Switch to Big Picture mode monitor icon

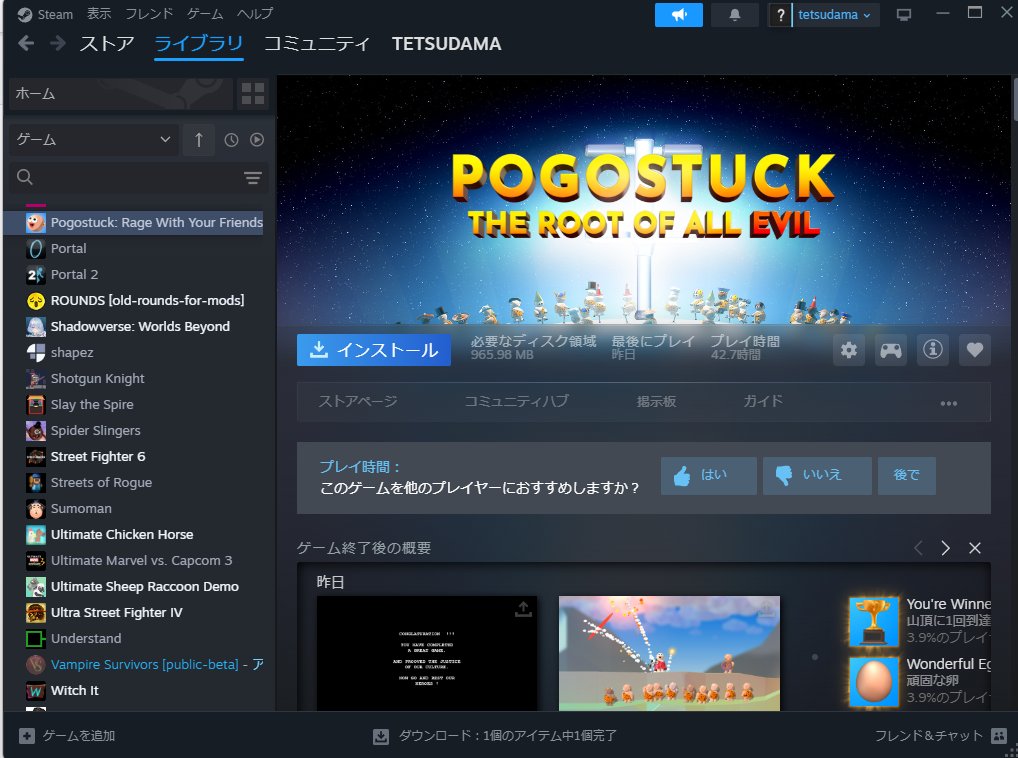click(904, 14)
